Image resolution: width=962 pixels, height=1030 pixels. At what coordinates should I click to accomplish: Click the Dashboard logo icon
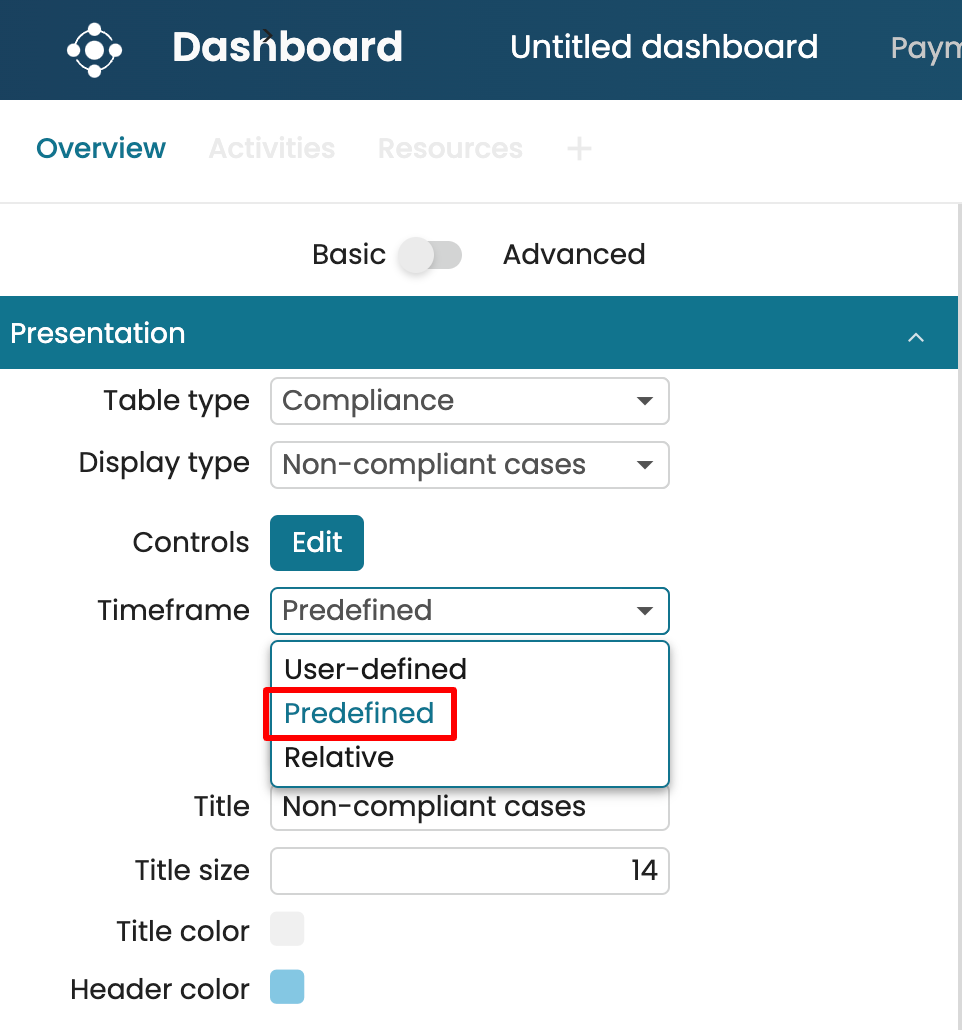tap(94, 49)
